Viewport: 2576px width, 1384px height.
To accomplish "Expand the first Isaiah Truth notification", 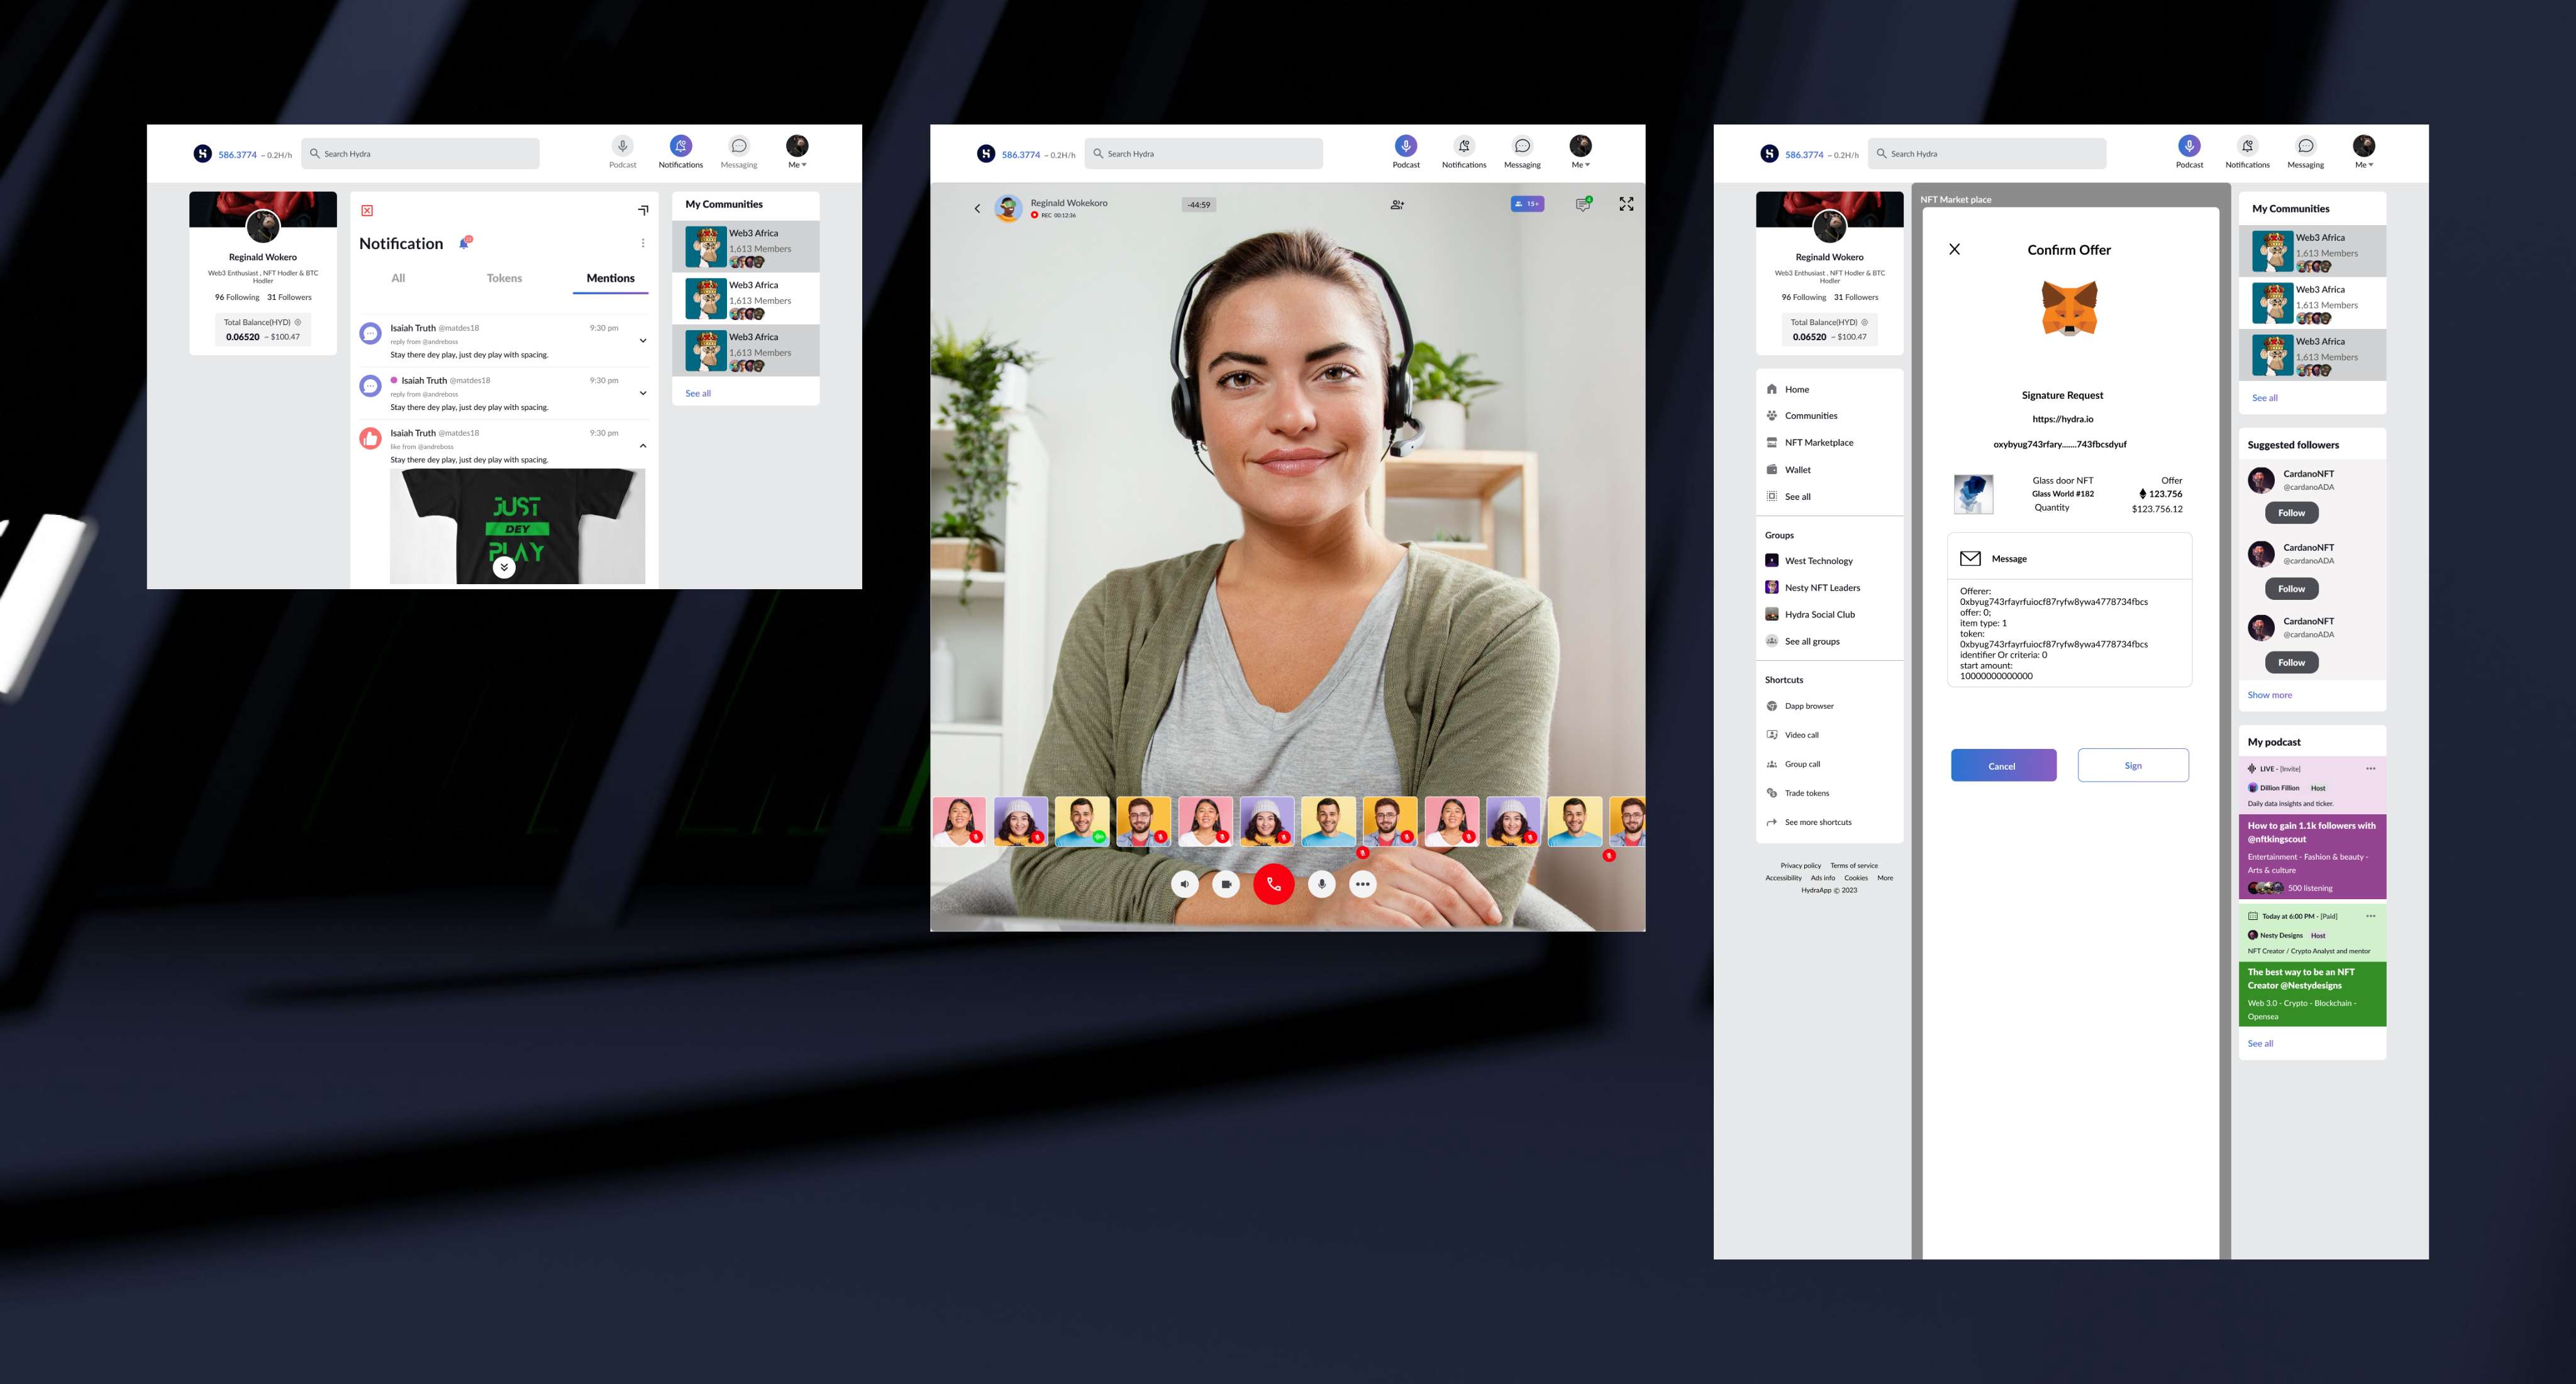I will click(x=643, y=340).
